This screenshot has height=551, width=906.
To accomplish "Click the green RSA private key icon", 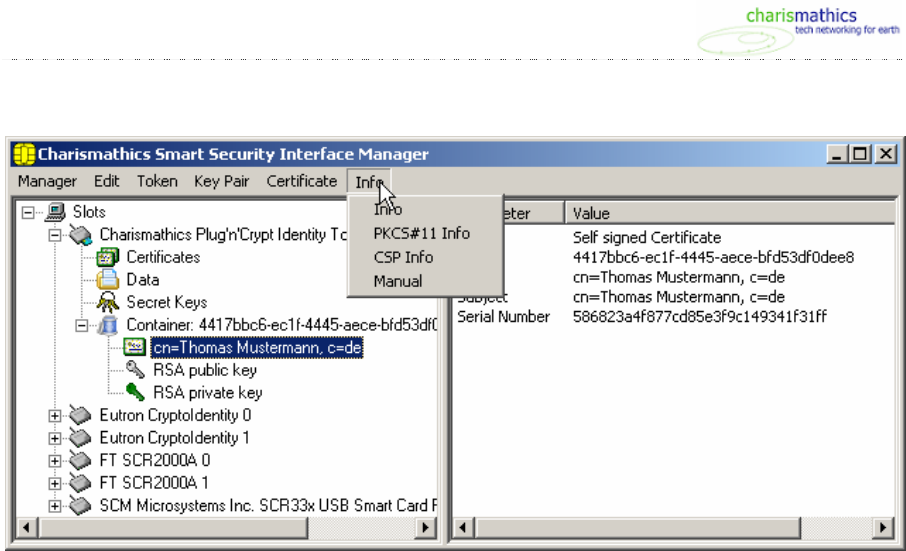I will coord(135,392).
